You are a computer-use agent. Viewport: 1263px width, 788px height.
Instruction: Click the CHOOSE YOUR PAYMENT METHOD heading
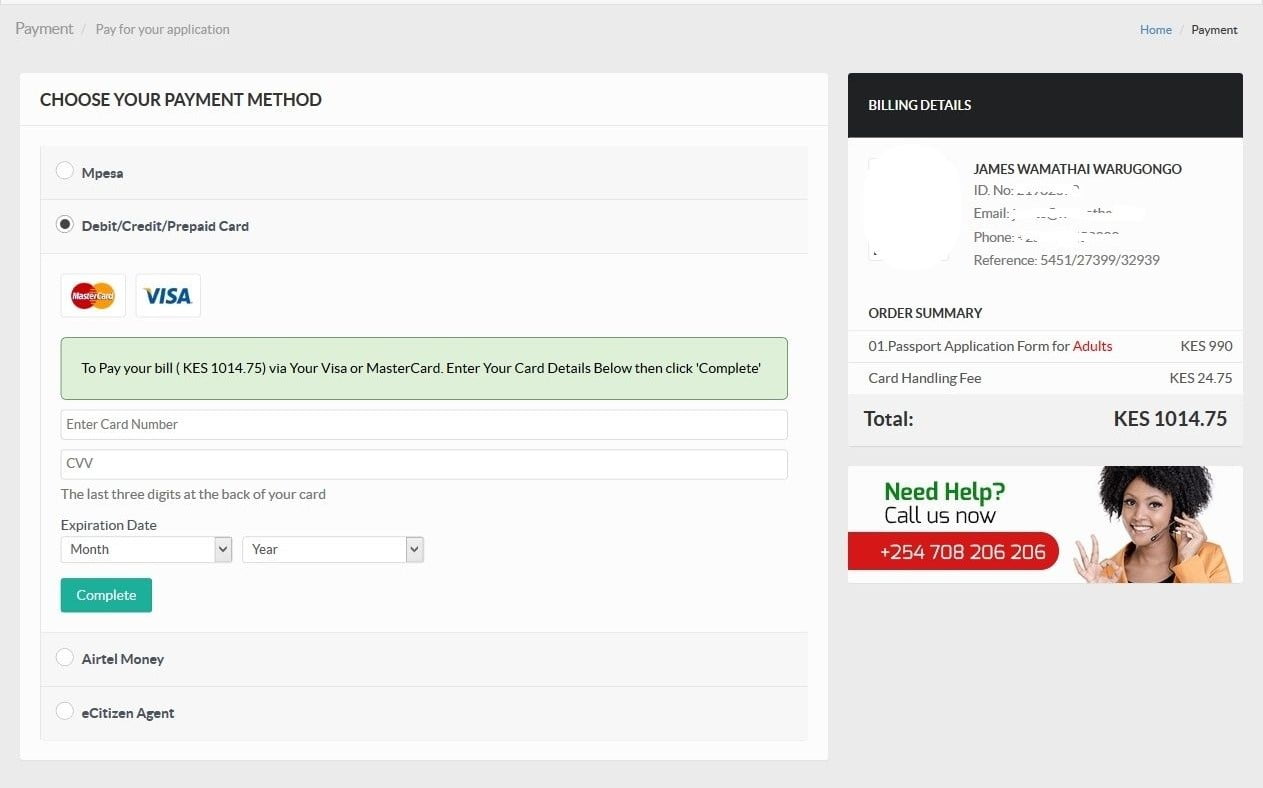181,100
